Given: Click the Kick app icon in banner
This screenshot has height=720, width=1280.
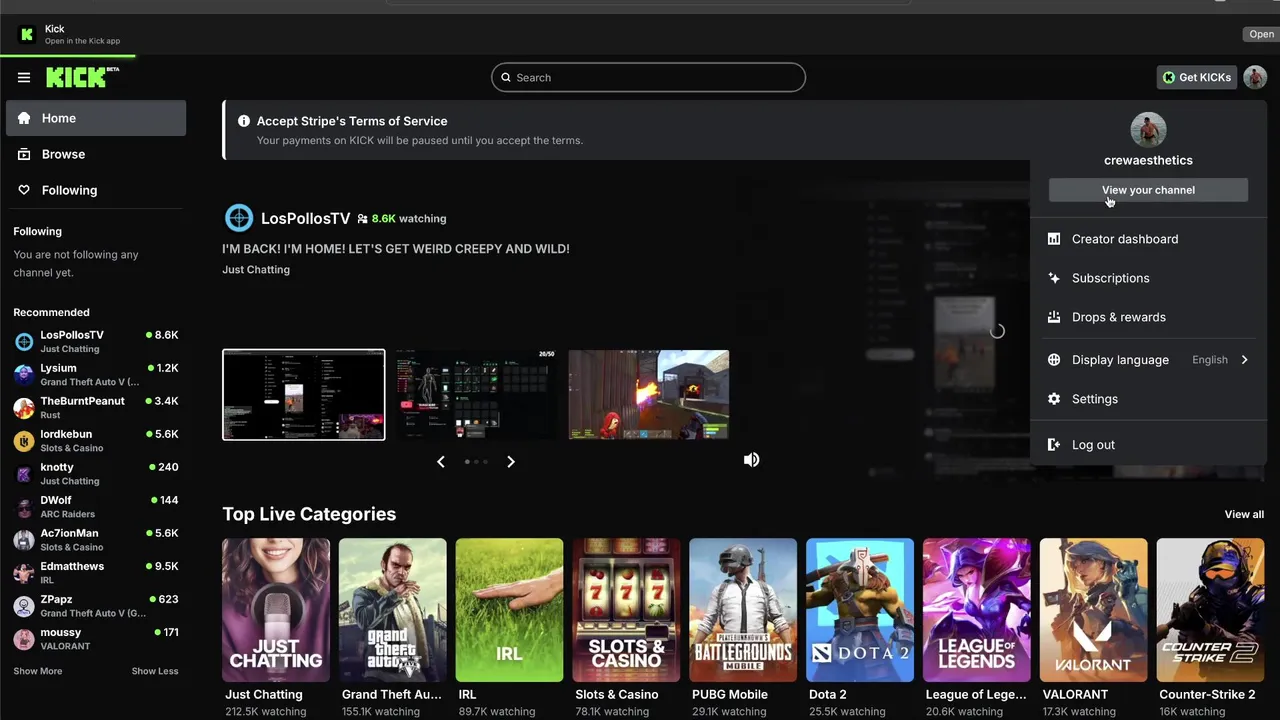Looking at the screenshot, I should 27,34.
